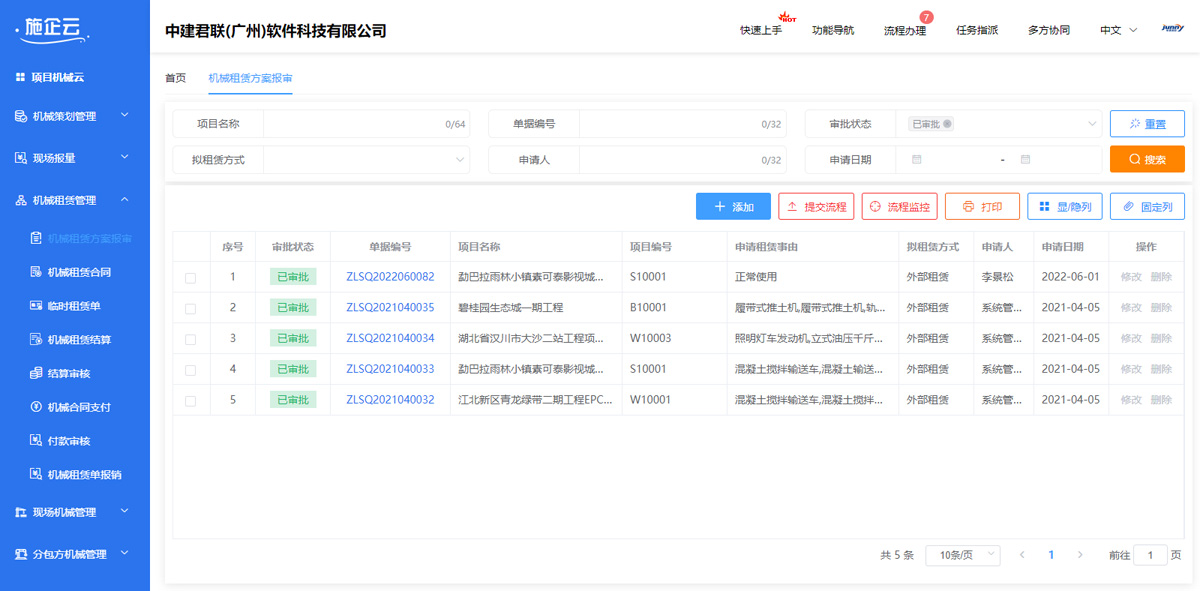
Task: Select the checkbox for row 1
Action: [x=190, y=278]
